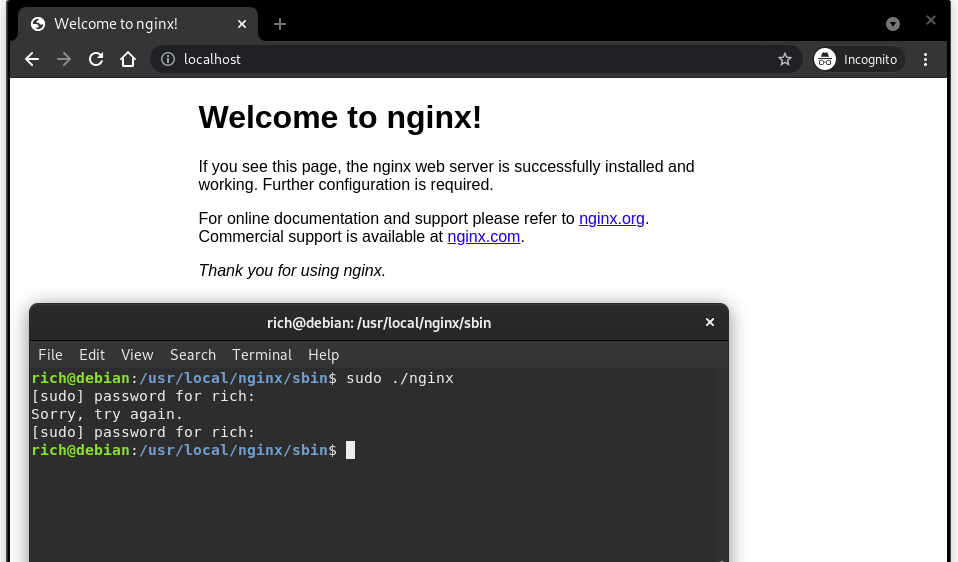Screen dimensions: 958x562
Task: Open the Chrome three-dot menu
Action: pyautogui.click(x=925, y=59)
